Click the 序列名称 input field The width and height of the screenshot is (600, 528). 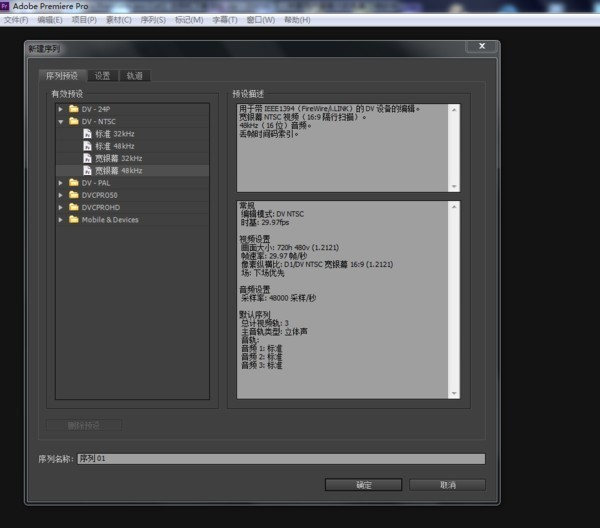tap(281, 458)
